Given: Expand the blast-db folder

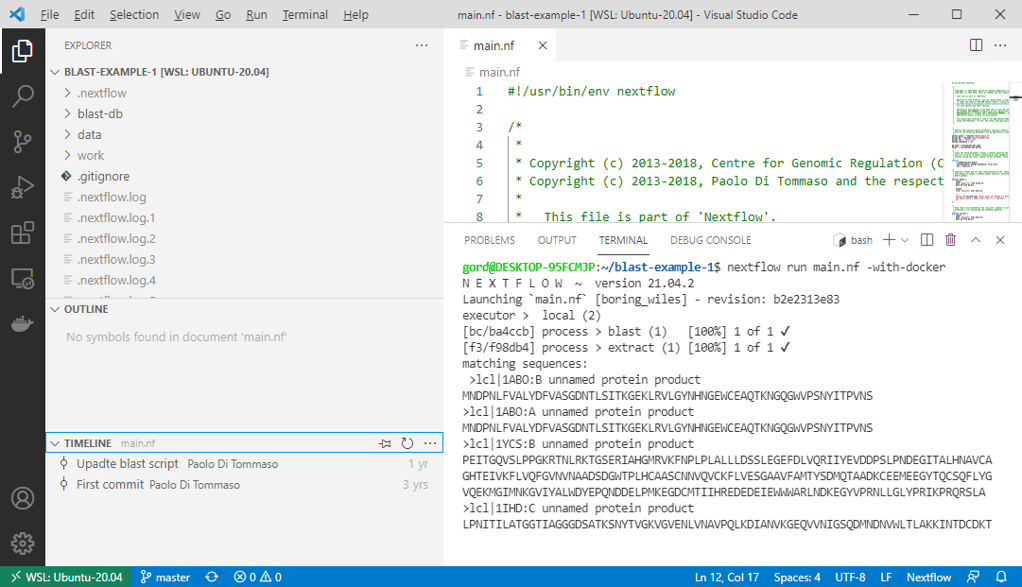Looking at the screenshot, I should click(99, 112).
